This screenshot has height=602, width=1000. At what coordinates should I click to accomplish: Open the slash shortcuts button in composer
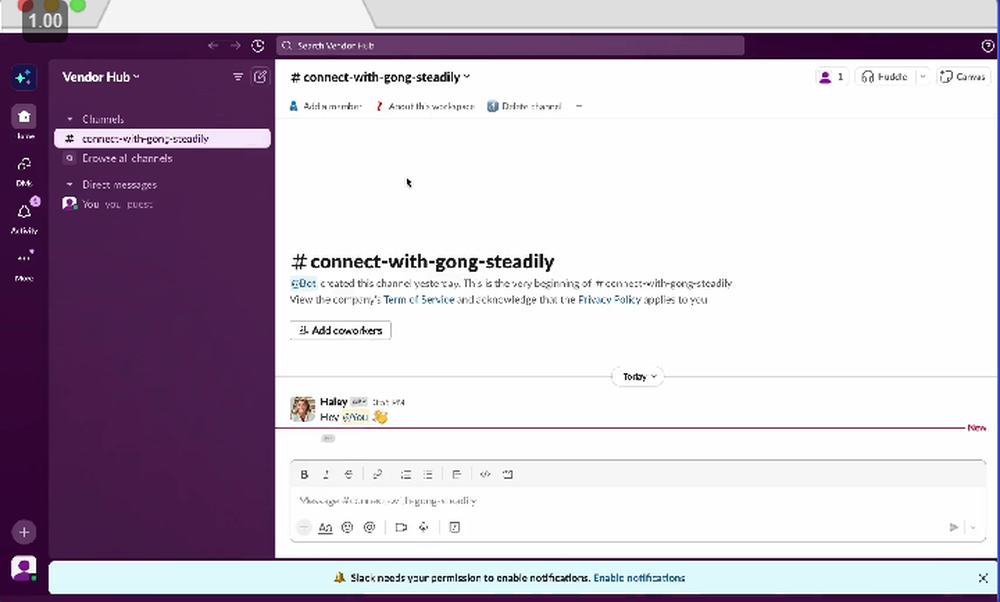point(455,527)
